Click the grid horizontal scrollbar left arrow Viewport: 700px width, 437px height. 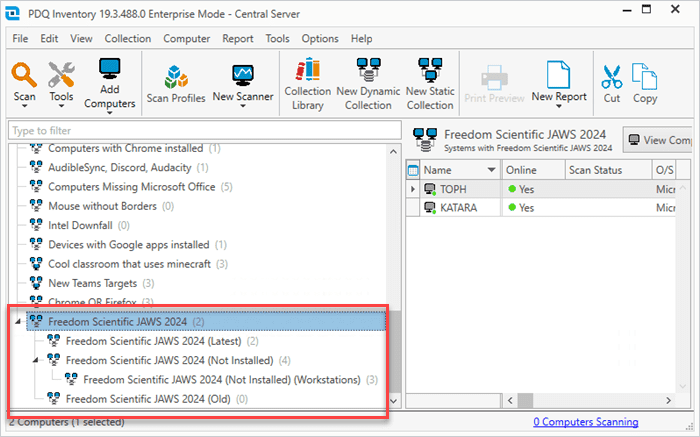510,400
